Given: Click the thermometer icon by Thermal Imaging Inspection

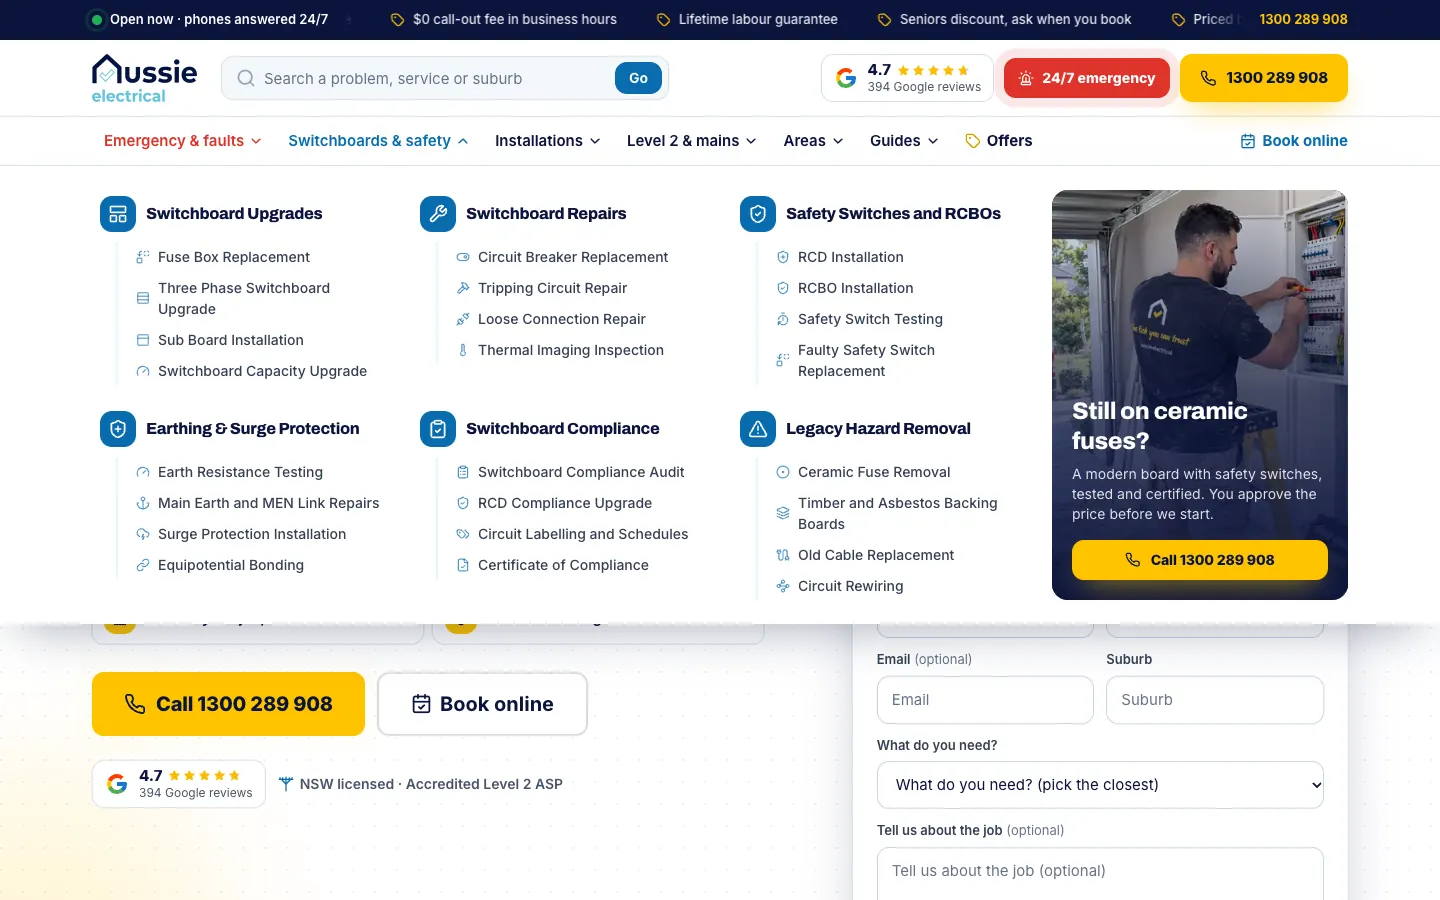Looking at the screenshot, I should pos(463,350).
